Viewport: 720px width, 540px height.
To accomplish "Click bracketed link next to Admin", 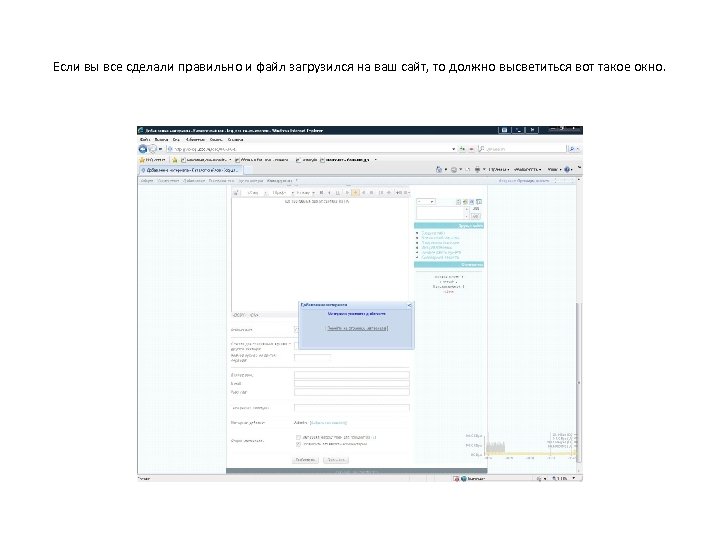I will pos(328,422).
